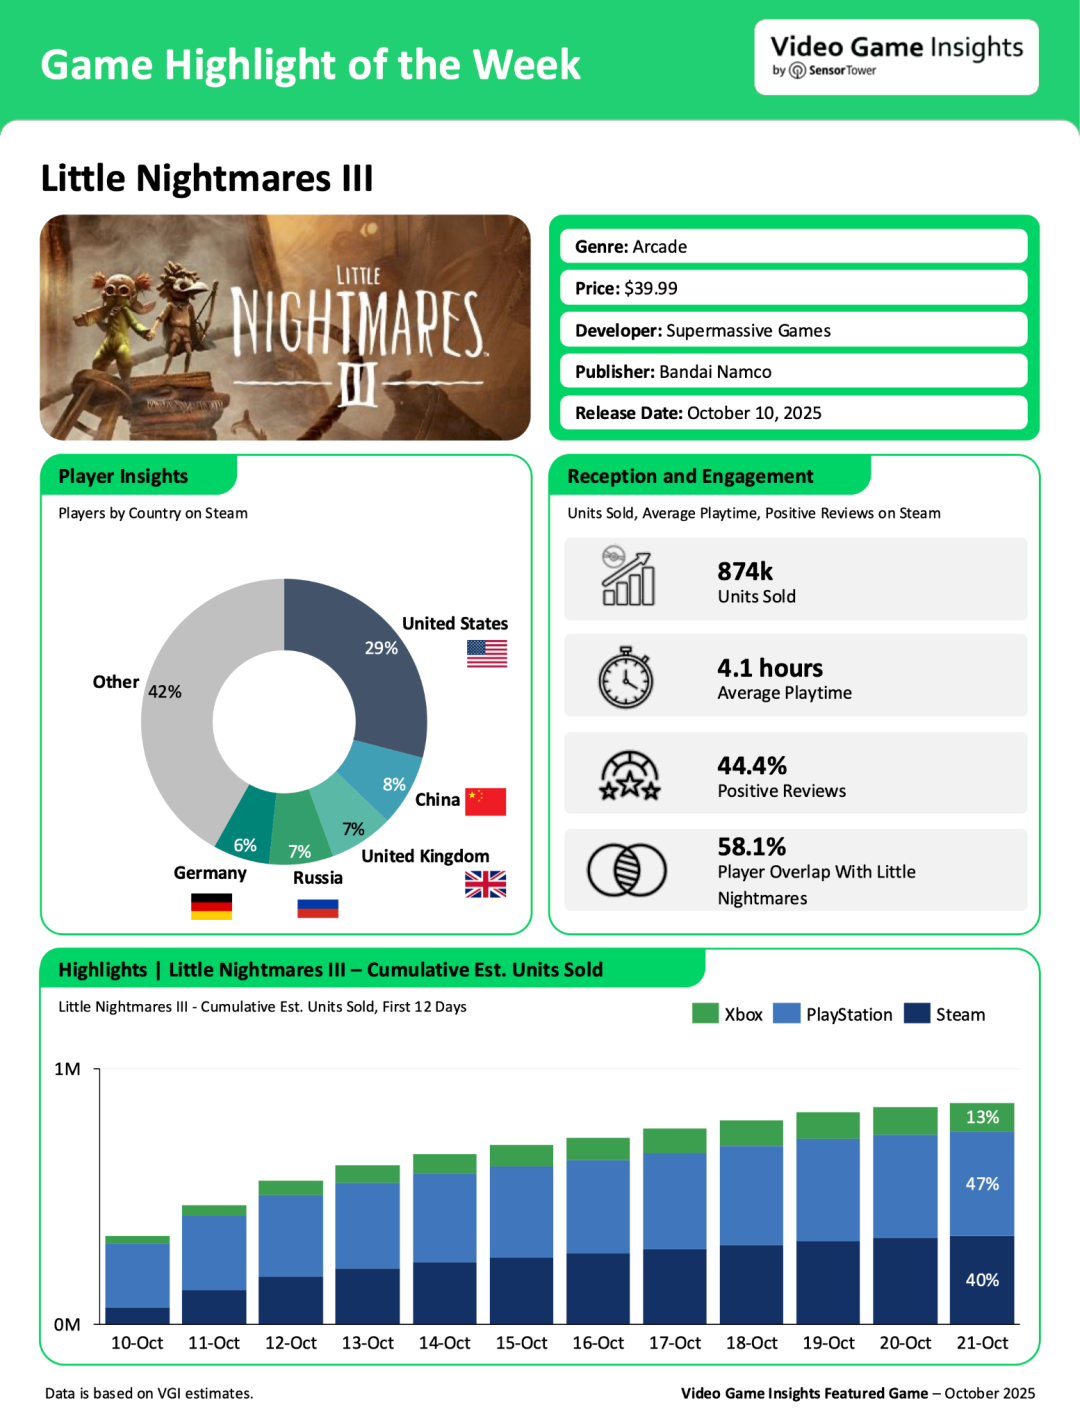Click the Release Date: October 10, 2025 row

pyautogui.click(x=794, y=413)
